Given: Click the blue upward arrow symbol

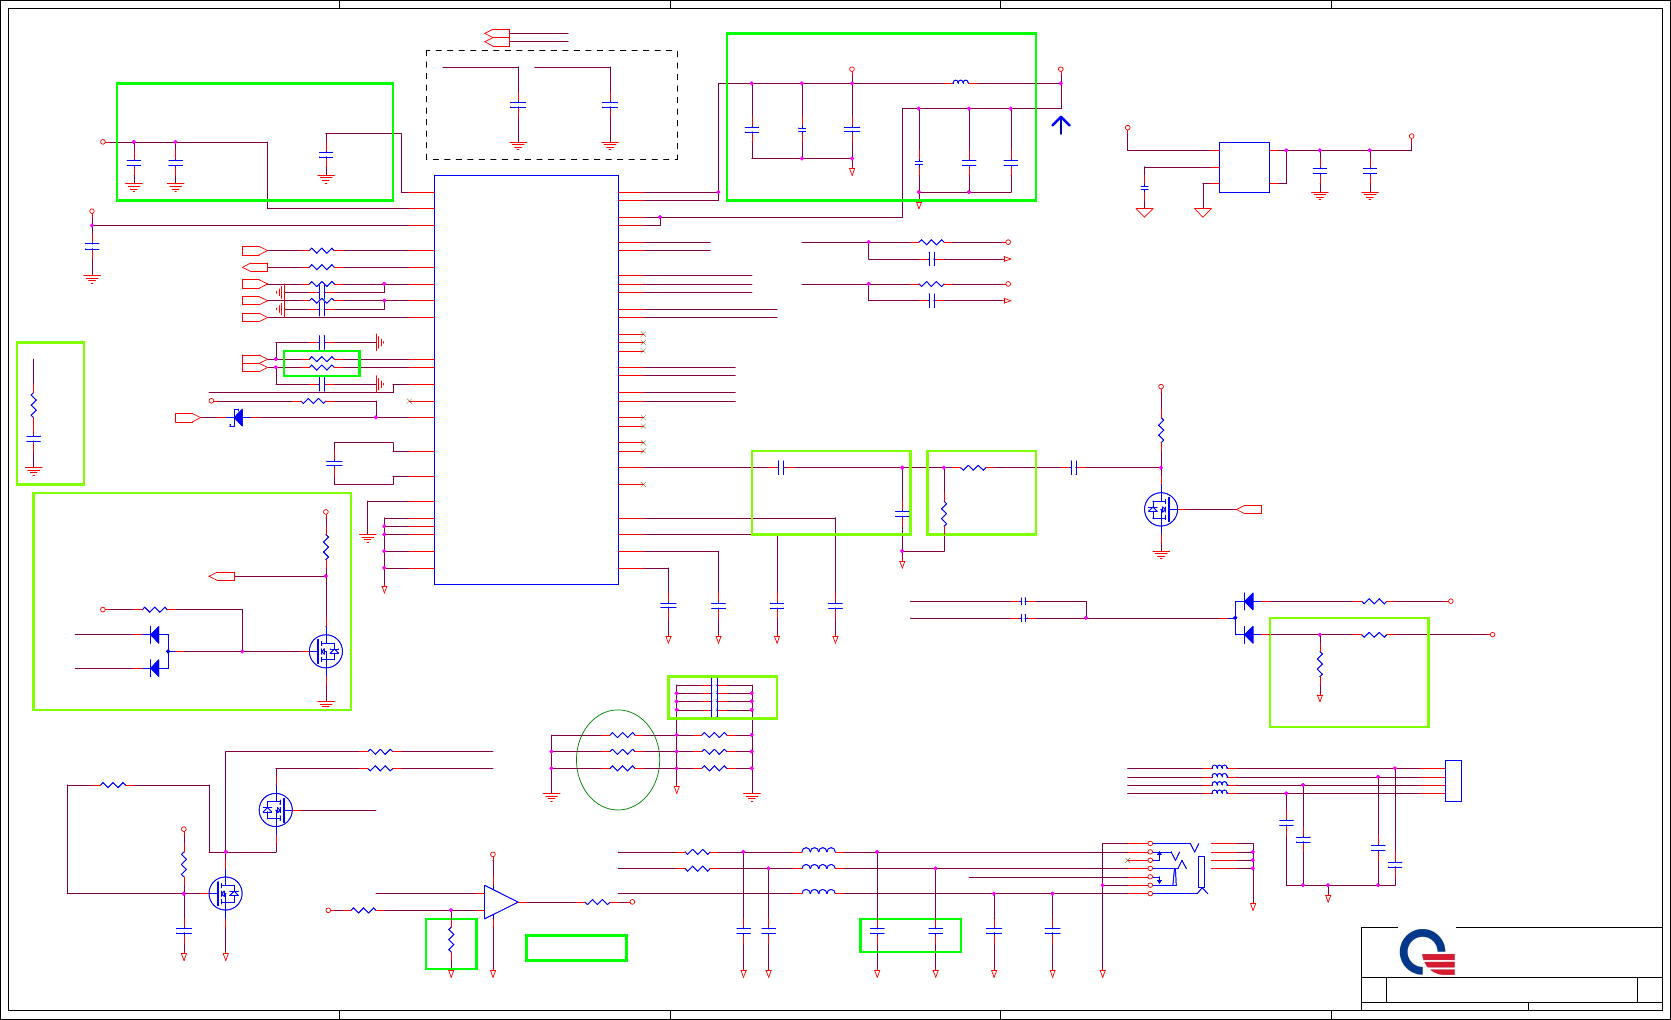Looking at the screenshot, I should click(1061, 124).
